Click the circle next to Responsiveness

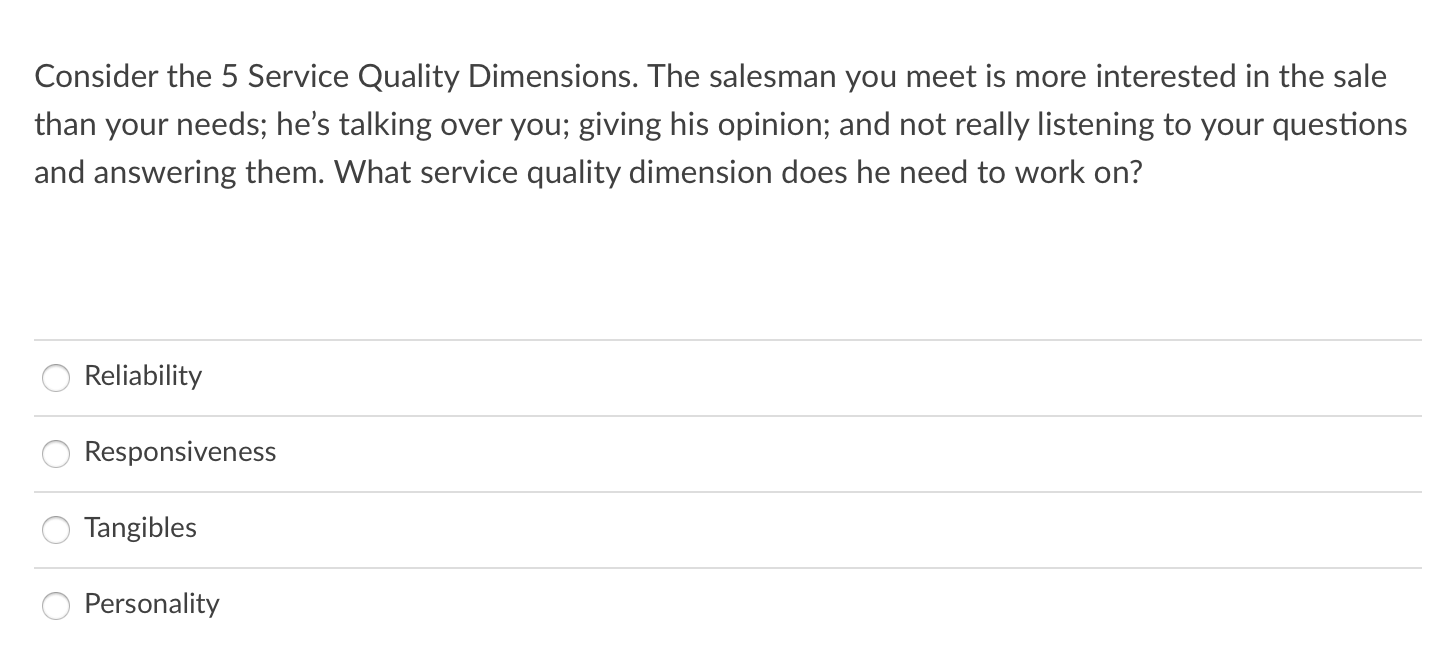56,454
